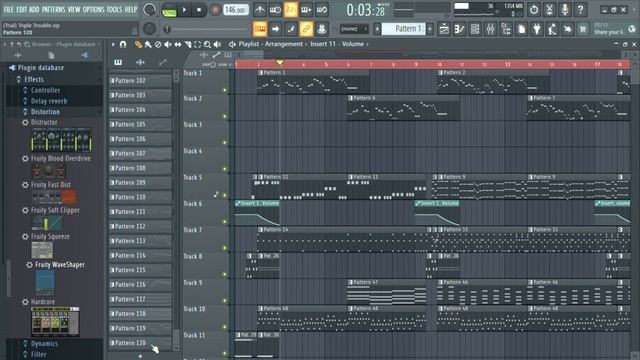Click the song position slider
The width and height of the screenshot is (640, 360).
(x=206, y=29)
